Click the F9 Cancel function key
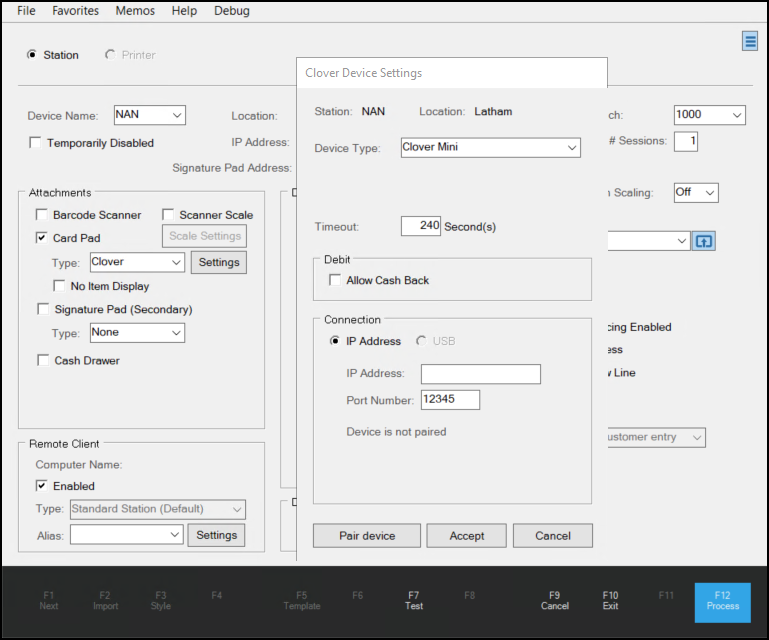The image size is (769, 640). pos(555,601)
